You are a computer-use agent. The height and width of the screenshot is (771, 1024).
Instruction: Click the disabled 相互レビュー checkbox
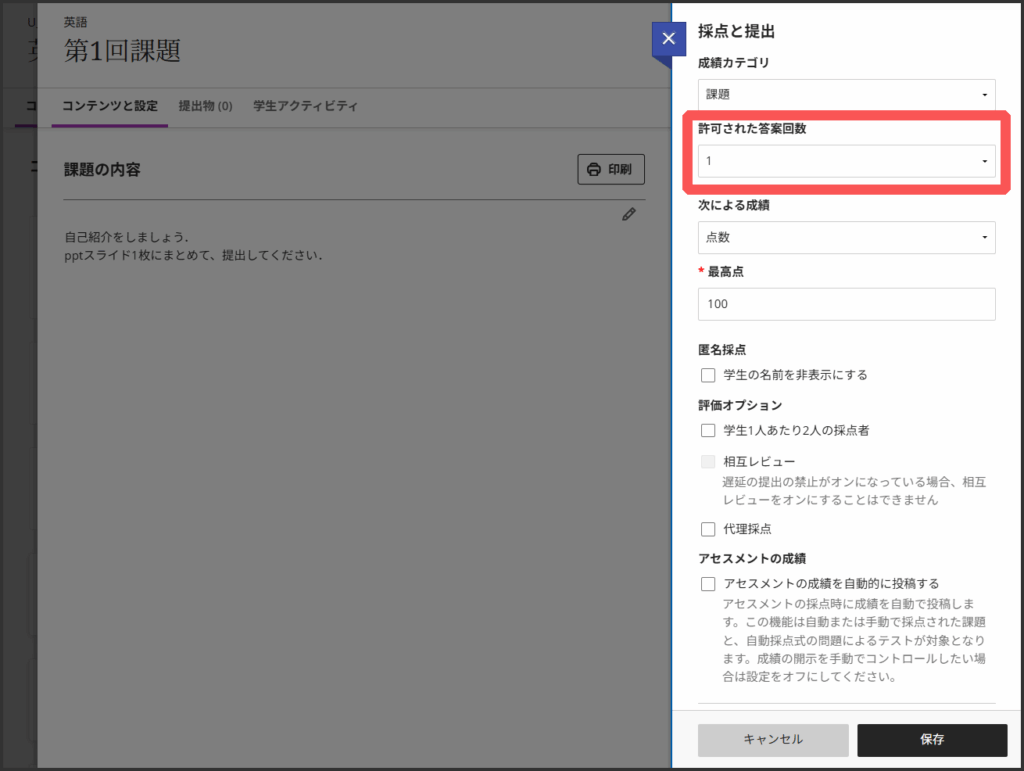point(708,462)
